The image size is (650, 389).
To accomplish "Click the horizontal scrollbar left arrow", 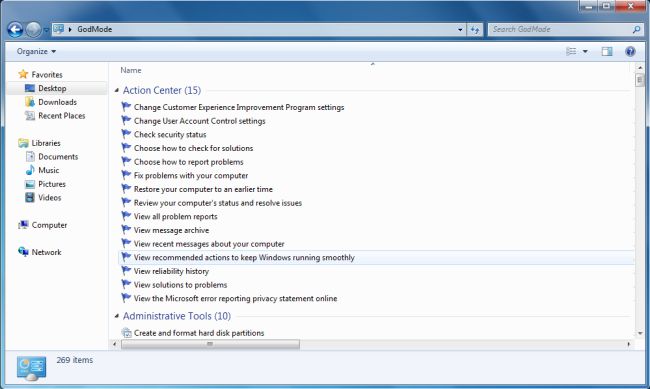I will [115, 344].
